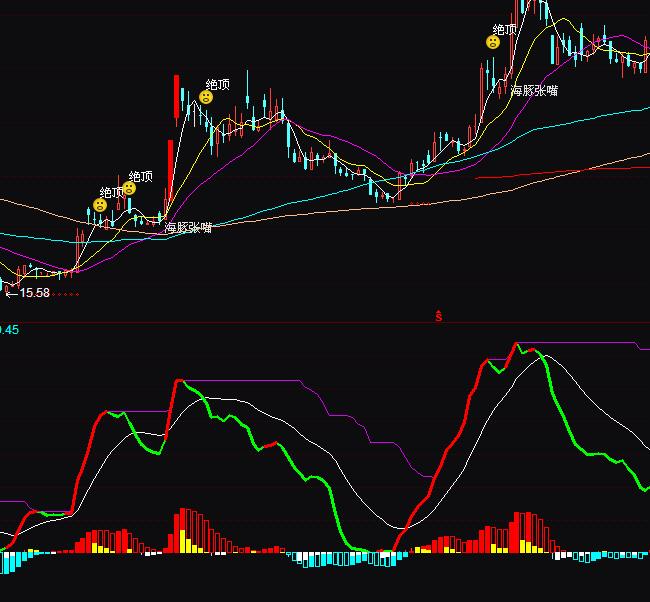650x602 pixels.
Task: Click the tall solid red candlestick
Action: click(177, 96)
